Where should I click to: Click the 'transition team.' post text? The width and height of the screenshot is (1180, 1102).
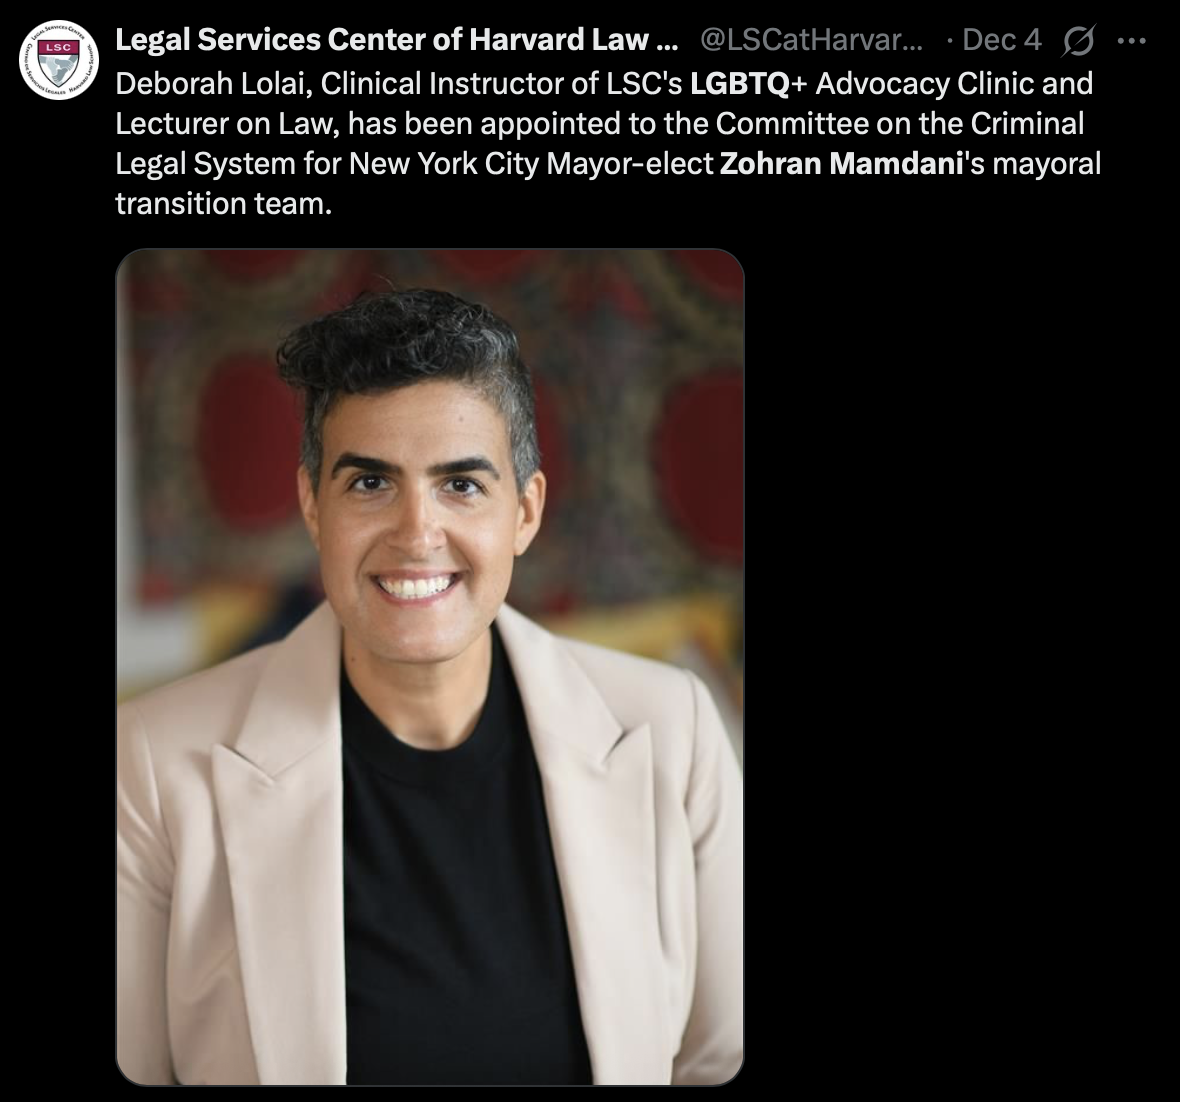pos(224,203)
